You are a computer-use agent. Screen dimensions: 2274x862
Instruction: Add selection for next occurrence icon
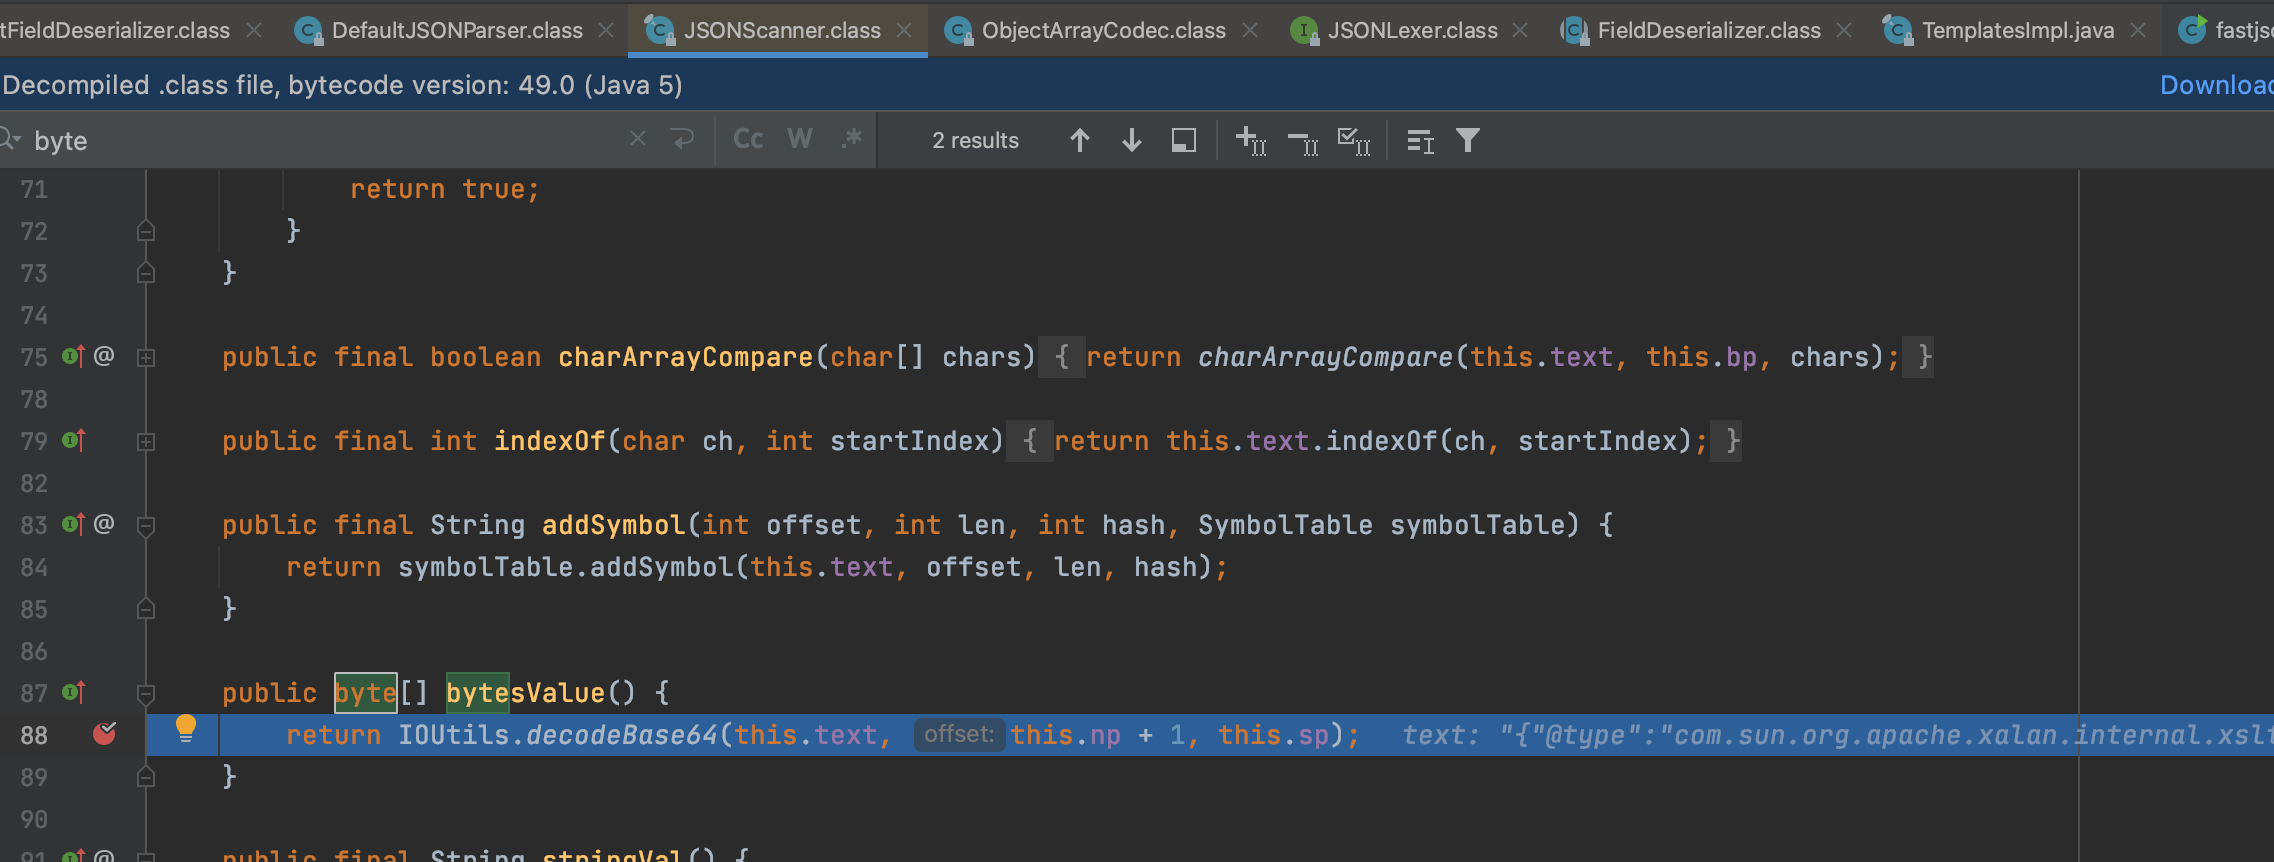pyautogui.click(x=1250, y=141)
